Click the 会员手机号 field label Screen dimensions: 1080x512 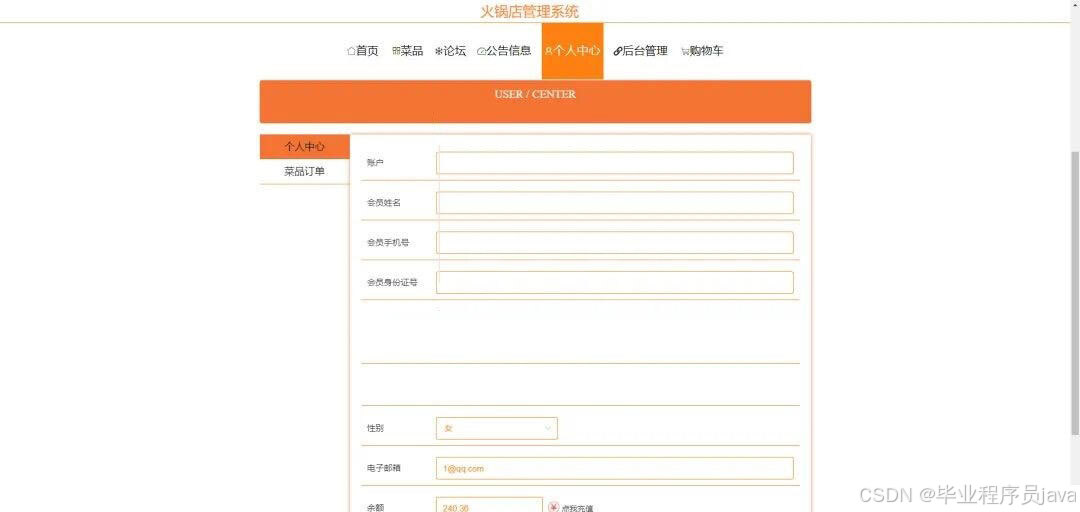tap(388, 243)
